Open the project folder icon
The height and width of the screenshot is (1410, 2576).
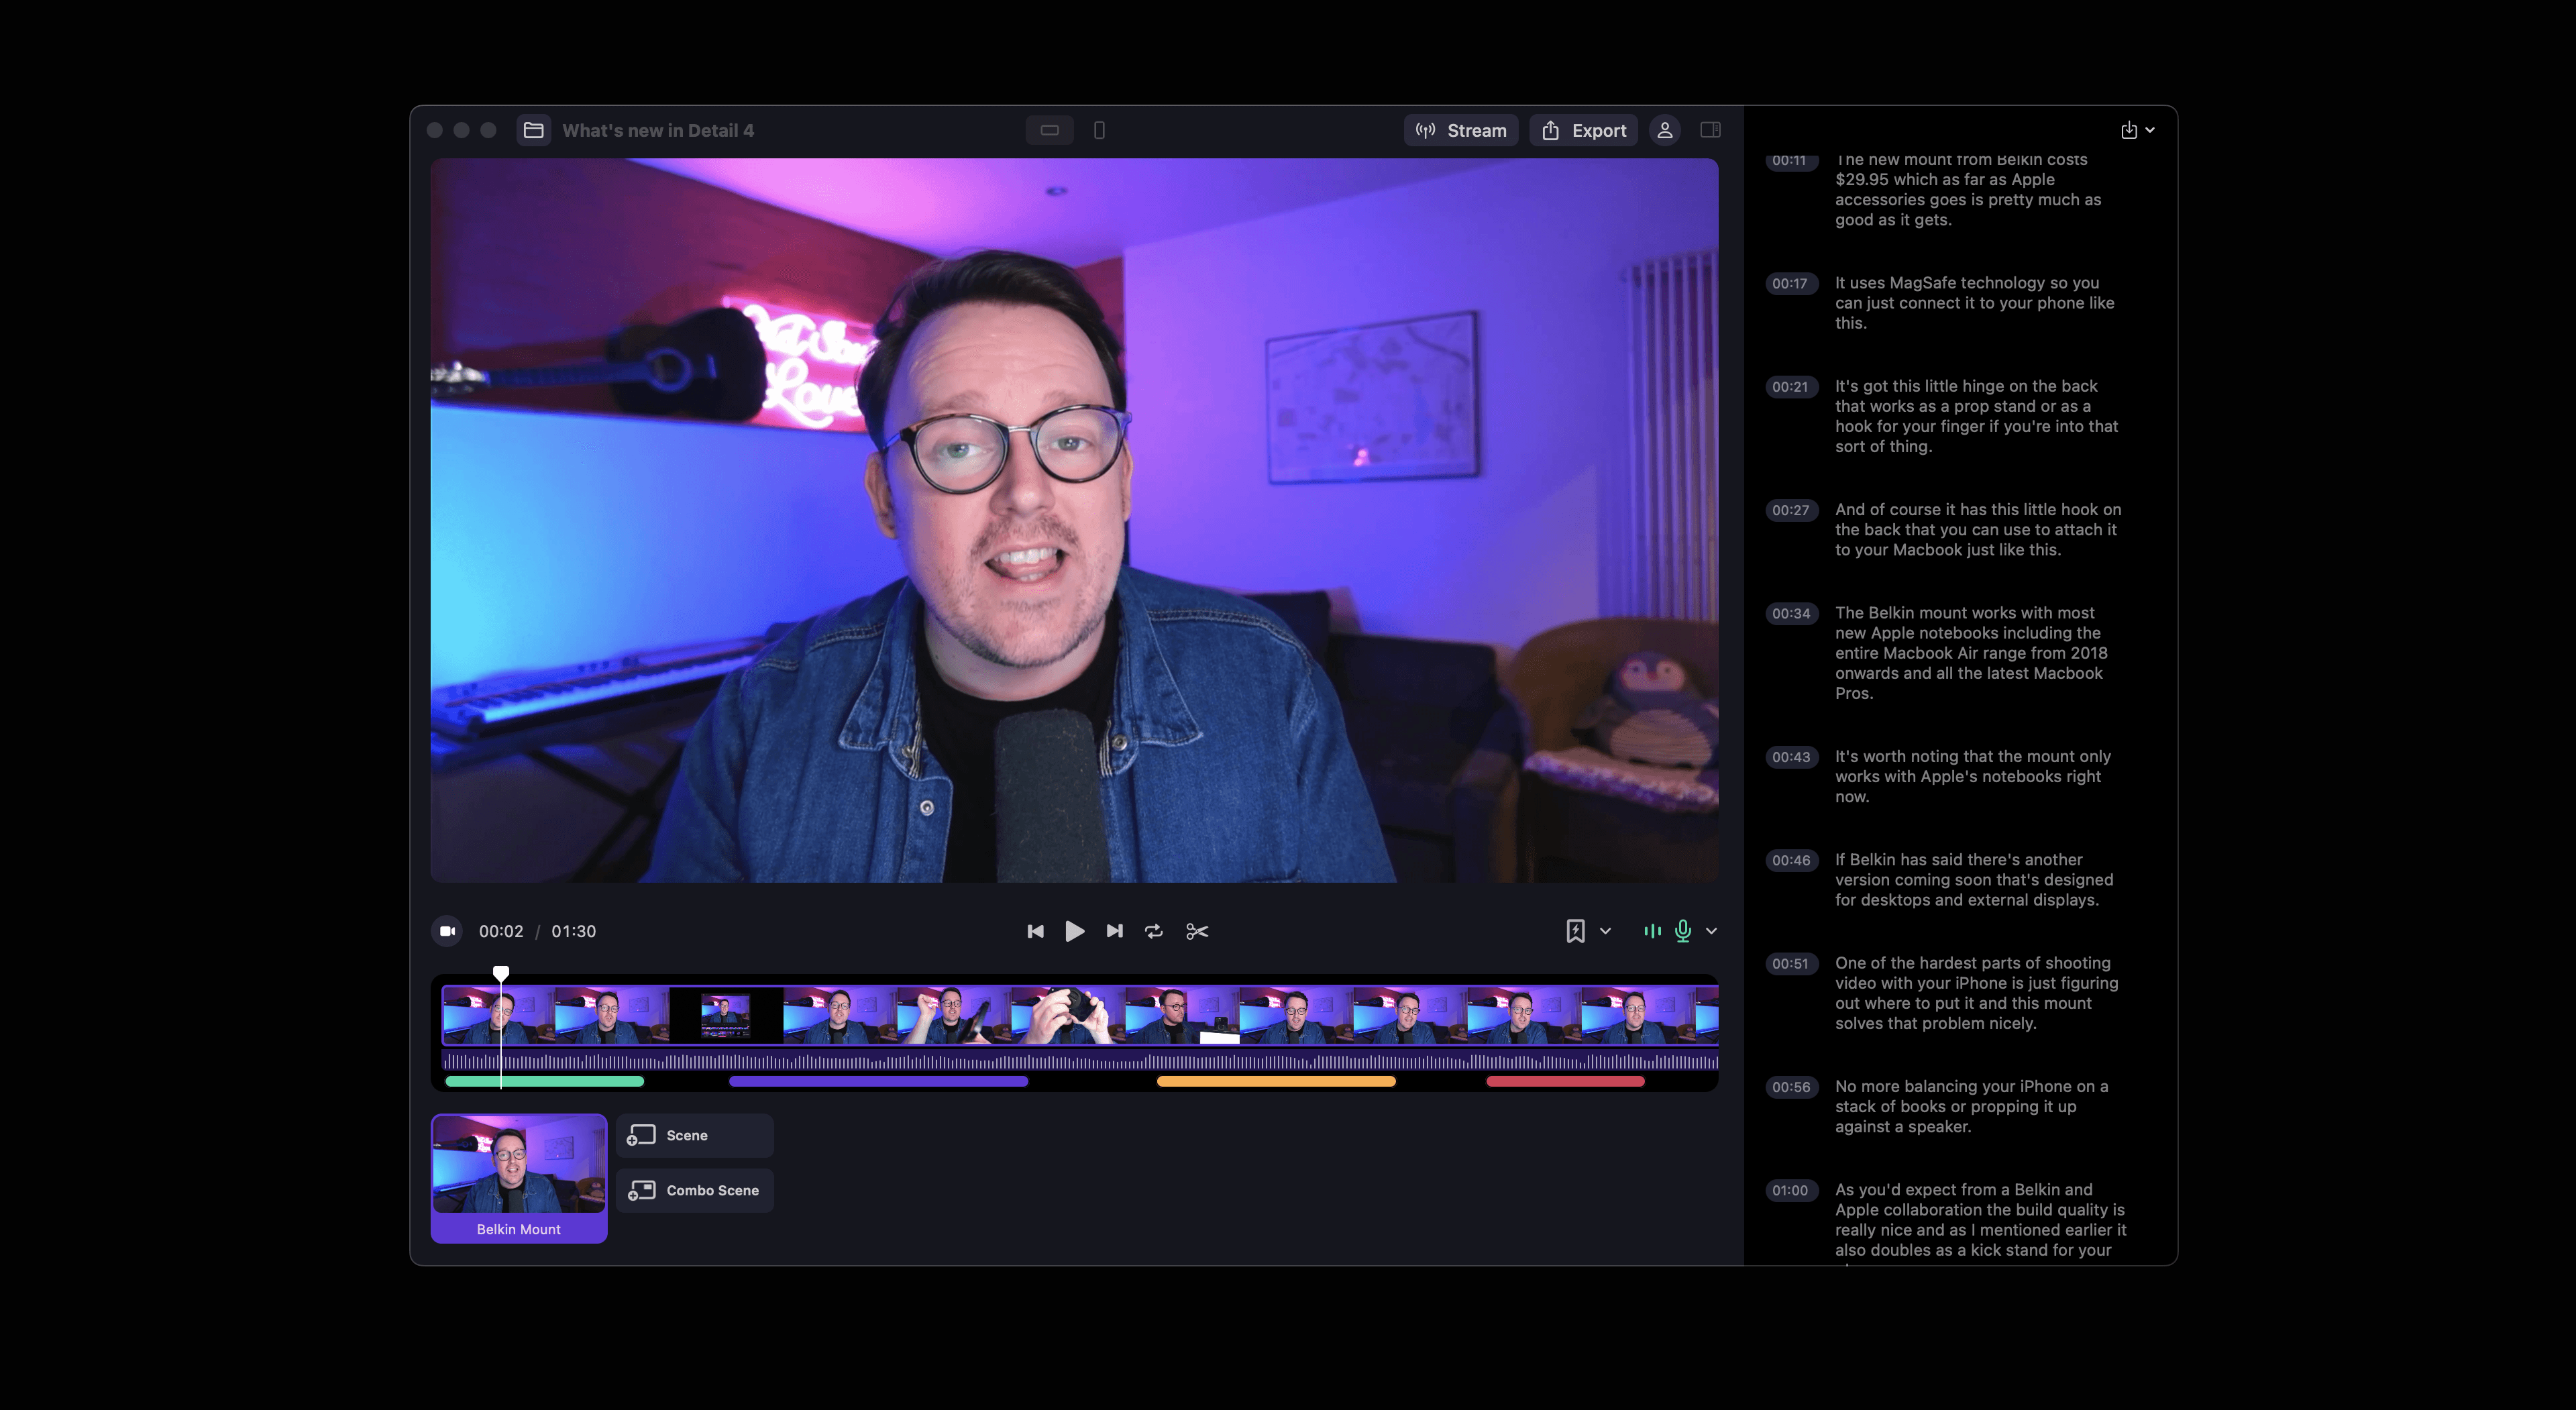tap(534, 130)
